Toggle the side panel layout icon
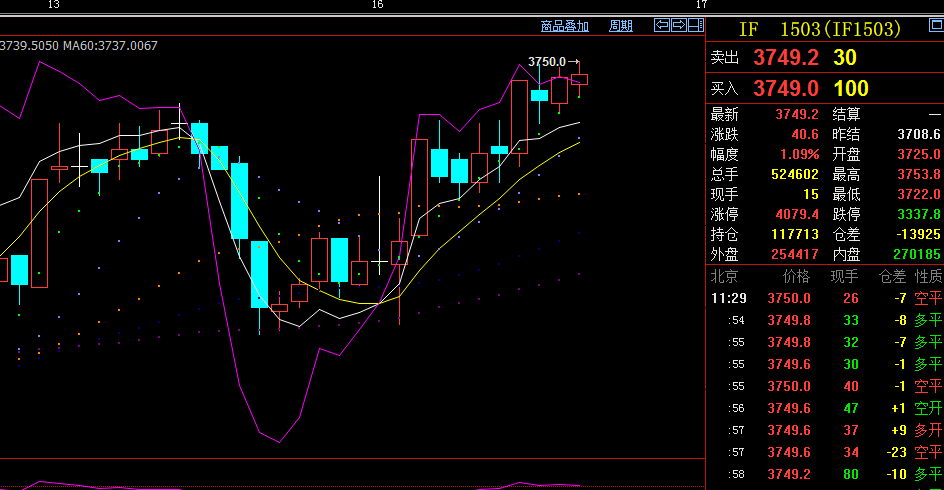 [694, 25]
